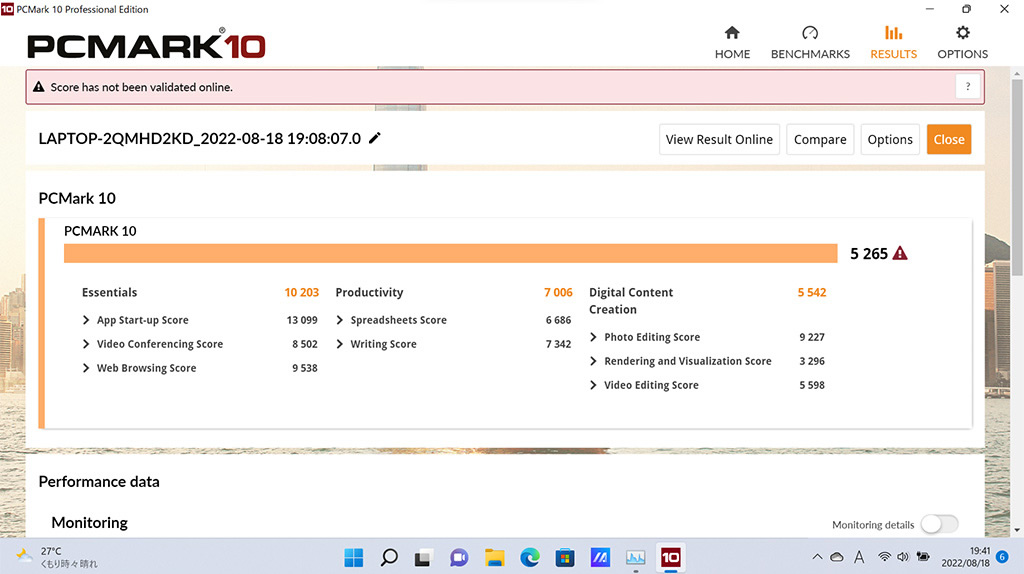Switch to the Results tab
Screen dimensions: 1024x574
click(893, 42)
